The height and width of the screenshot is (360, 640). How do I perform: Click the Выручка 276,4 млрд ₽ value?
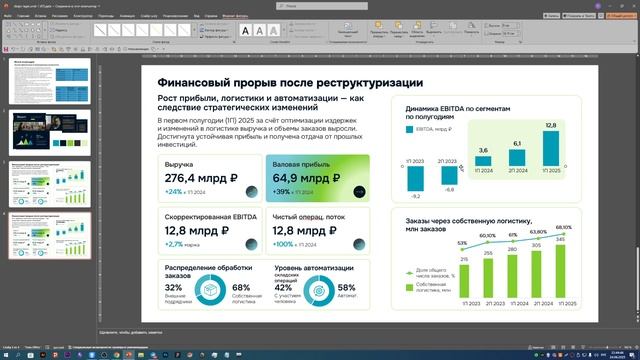point(201,178)
